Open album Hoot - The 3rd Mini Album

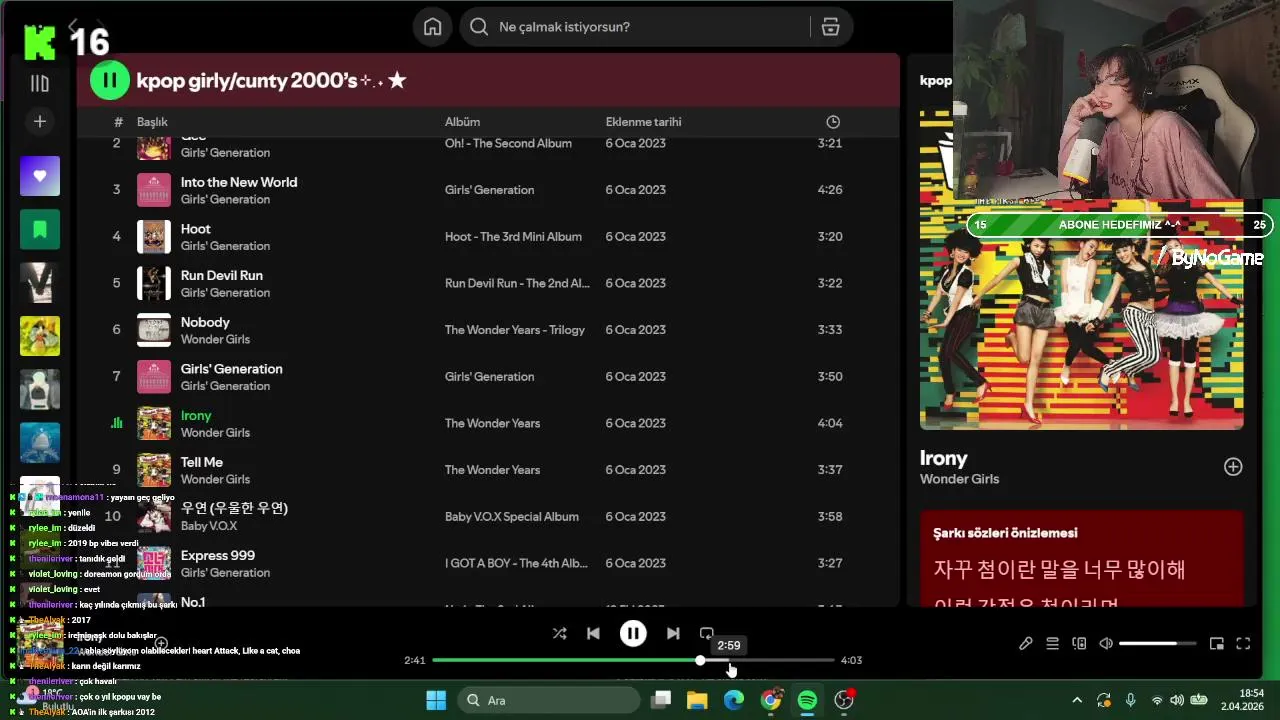tap(513, 237)
